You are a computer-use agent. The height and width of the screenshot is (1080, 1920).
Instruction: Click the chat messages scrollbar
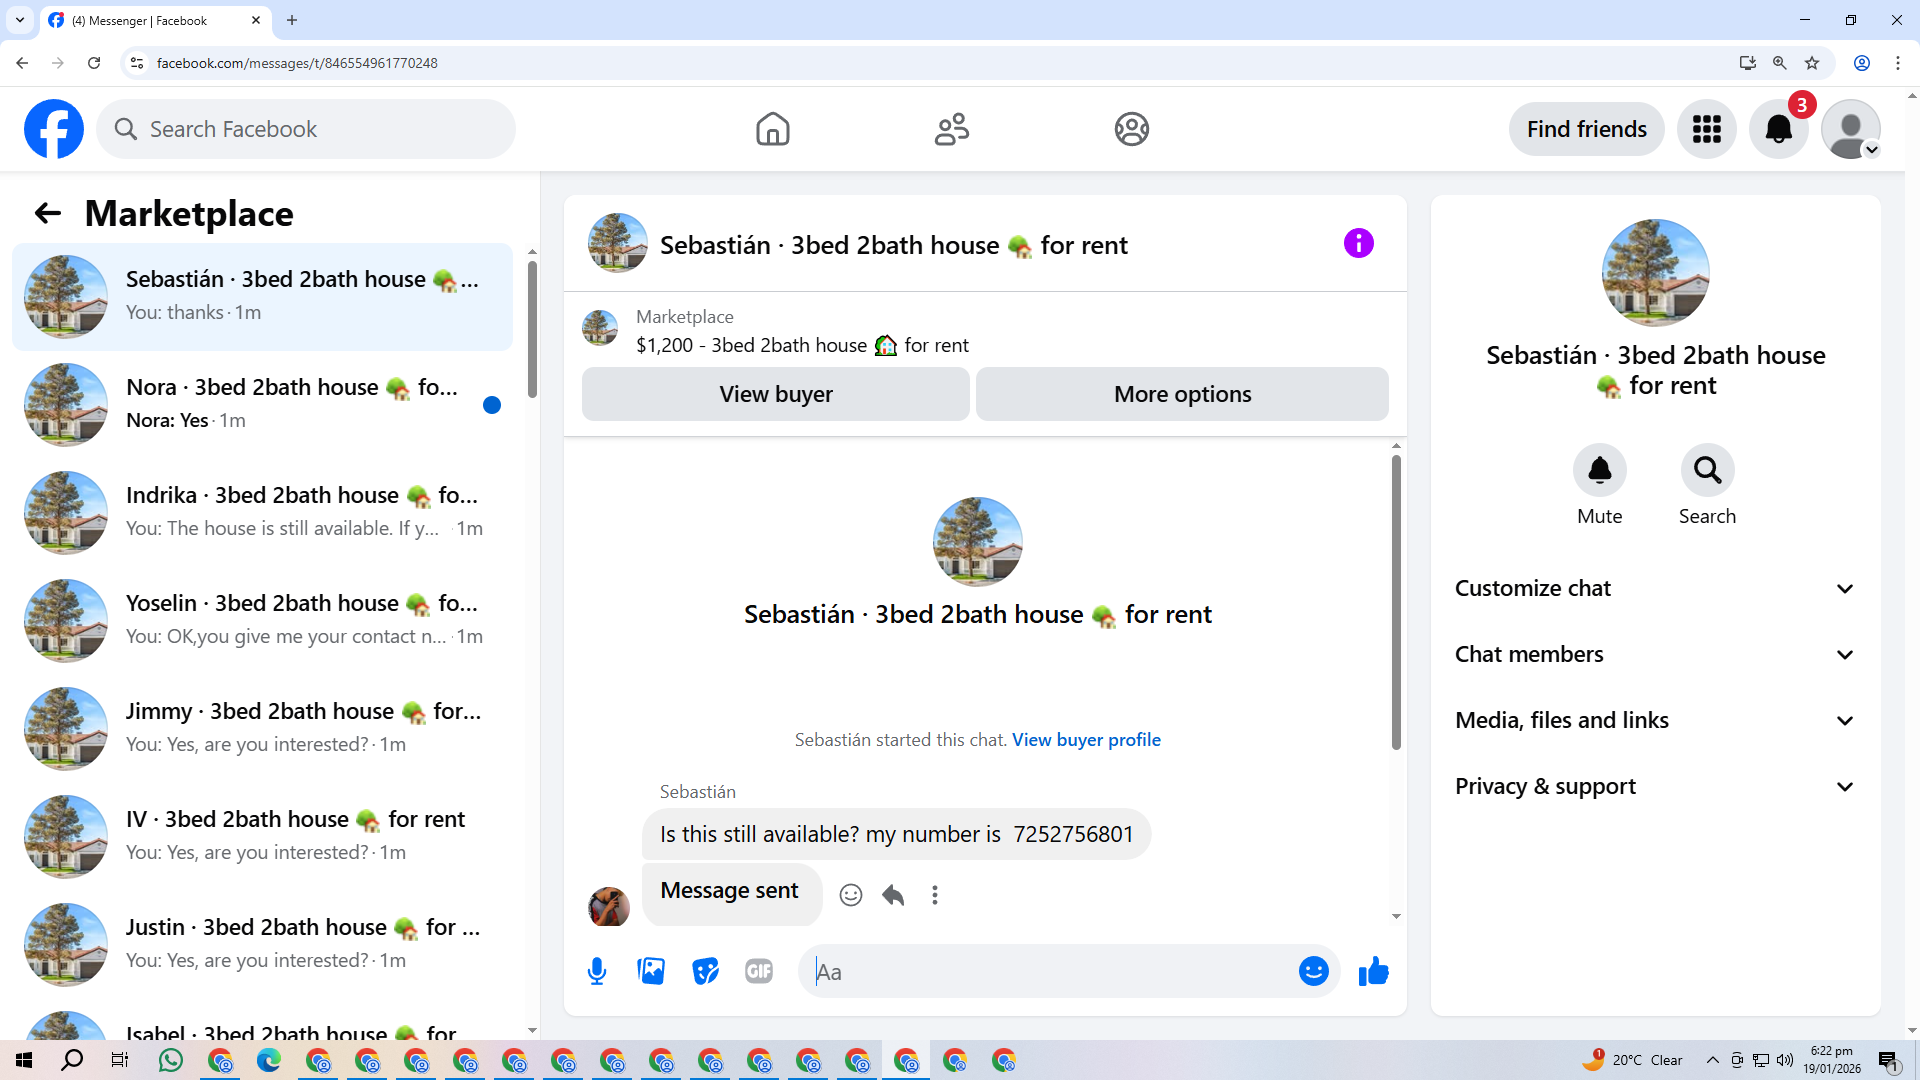click(1396, 600)
